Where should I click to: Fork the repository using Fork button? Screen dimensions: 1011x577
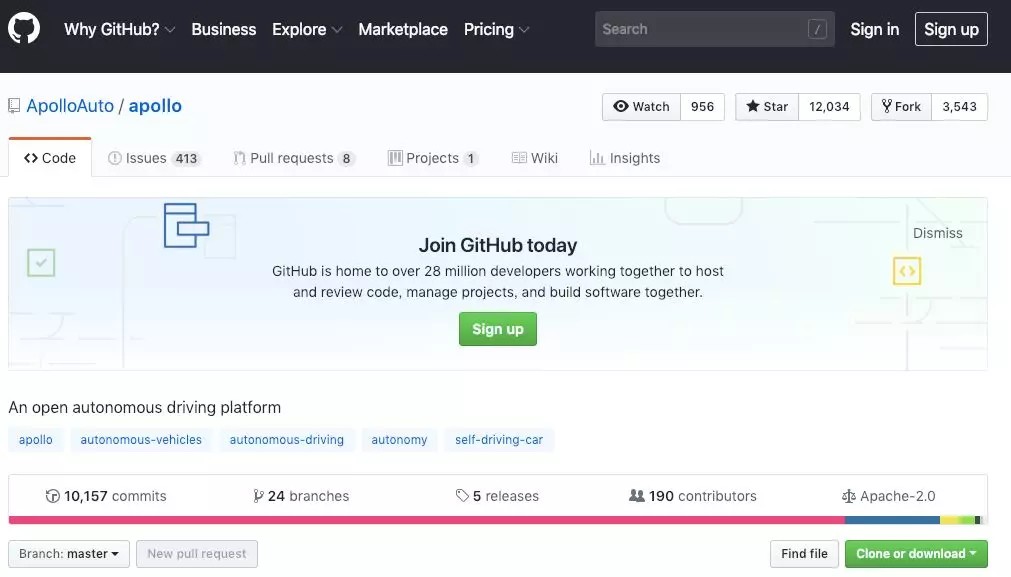[x=901, y=107]
